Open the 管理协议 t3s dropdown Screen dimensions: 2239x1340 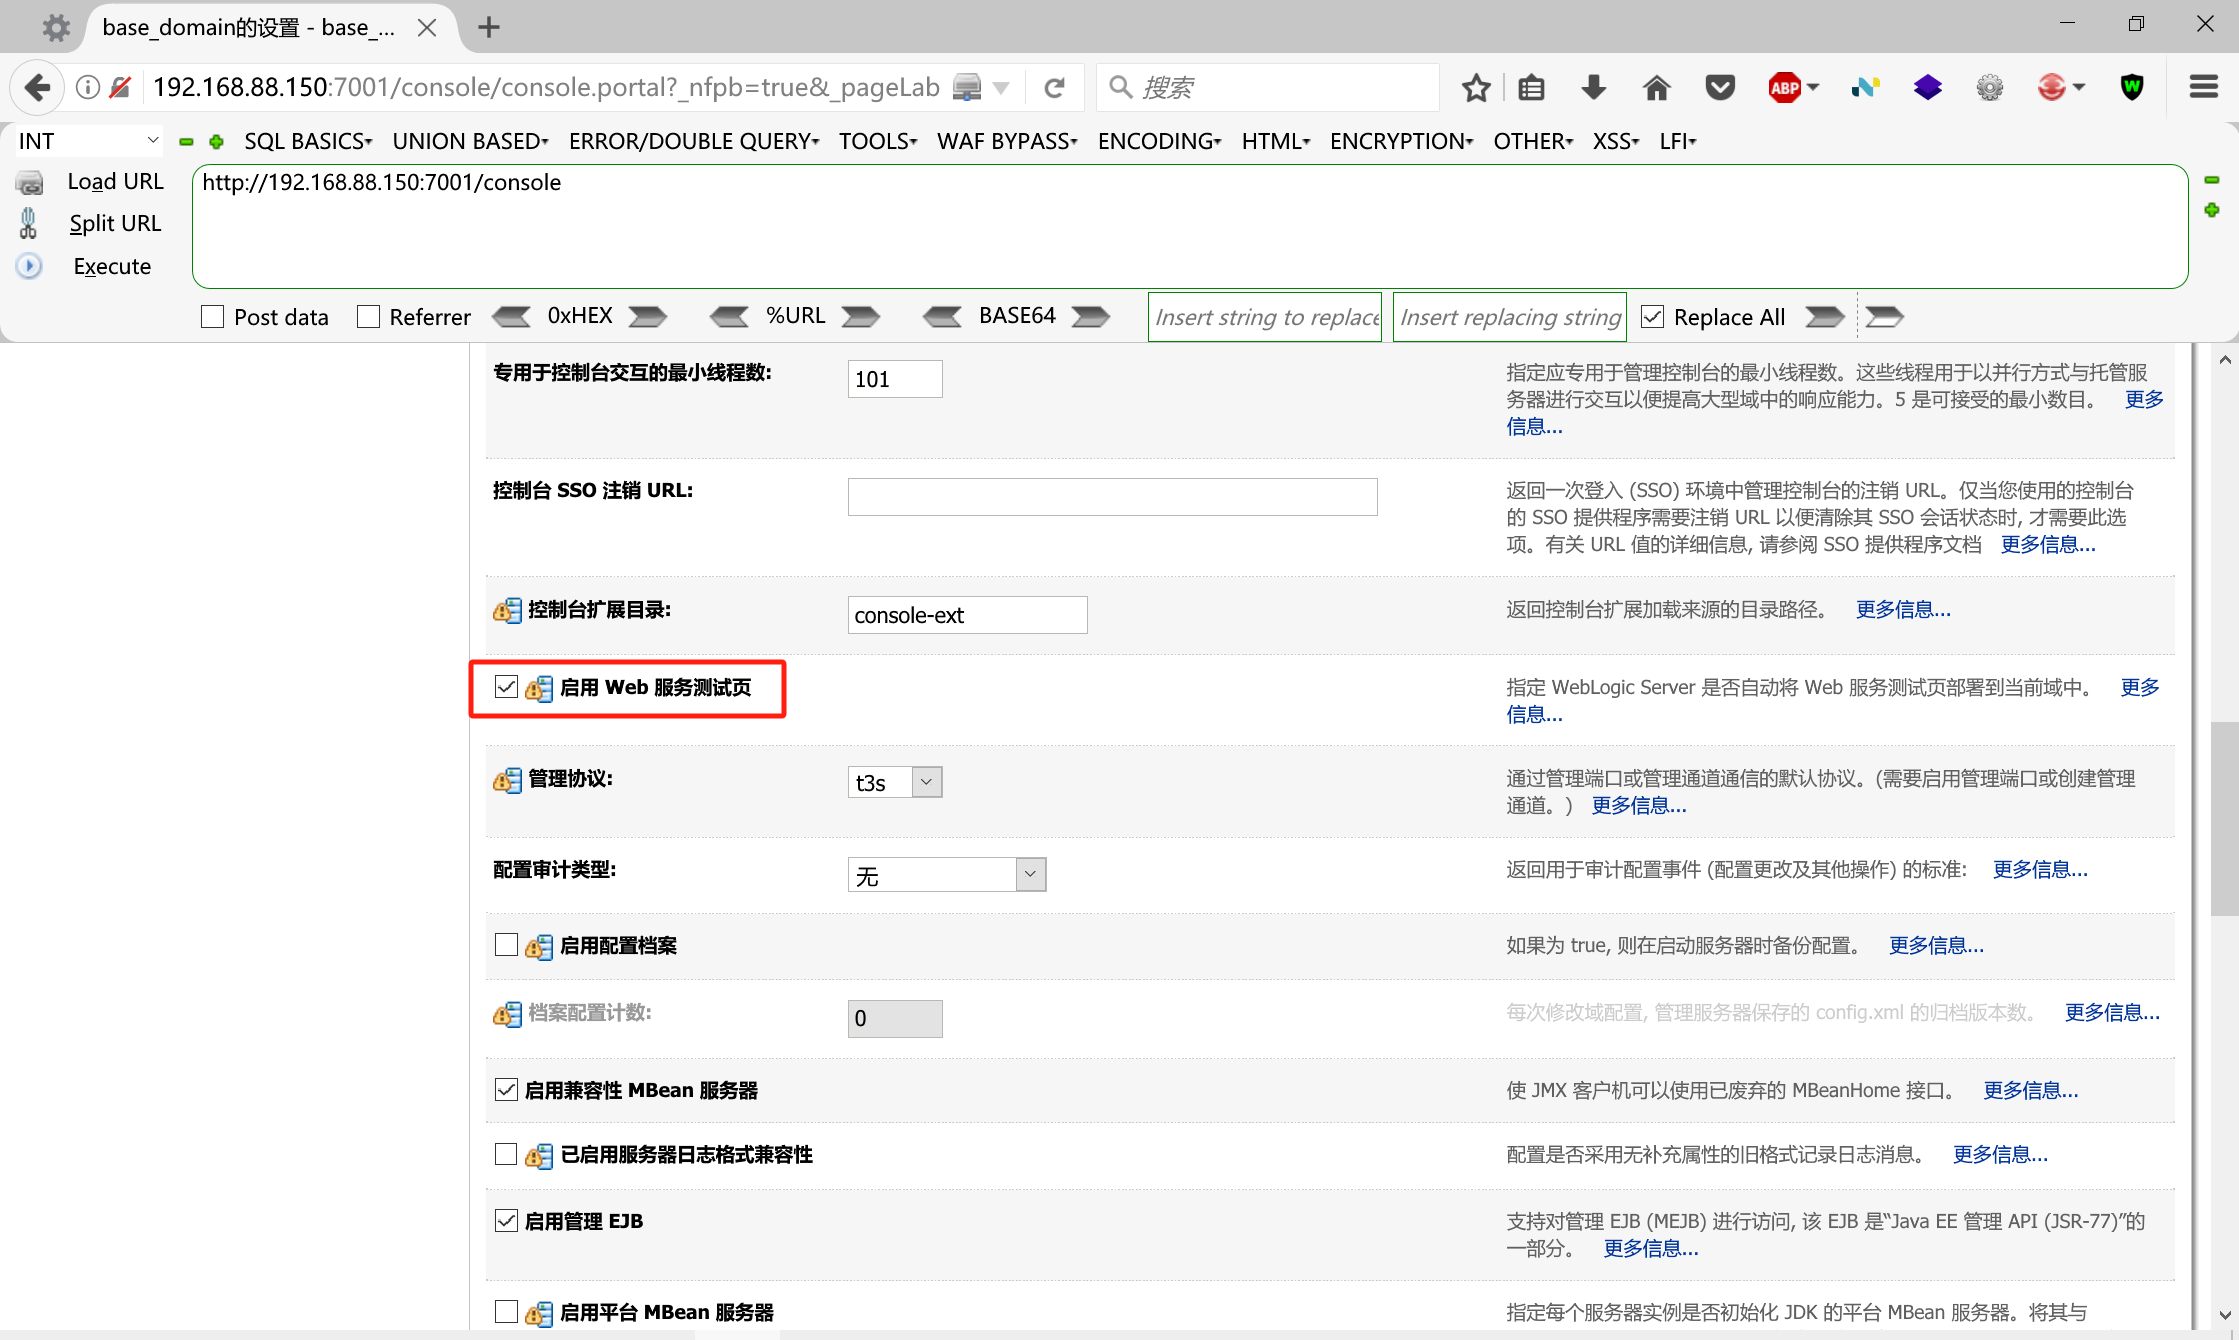(895, 782)
